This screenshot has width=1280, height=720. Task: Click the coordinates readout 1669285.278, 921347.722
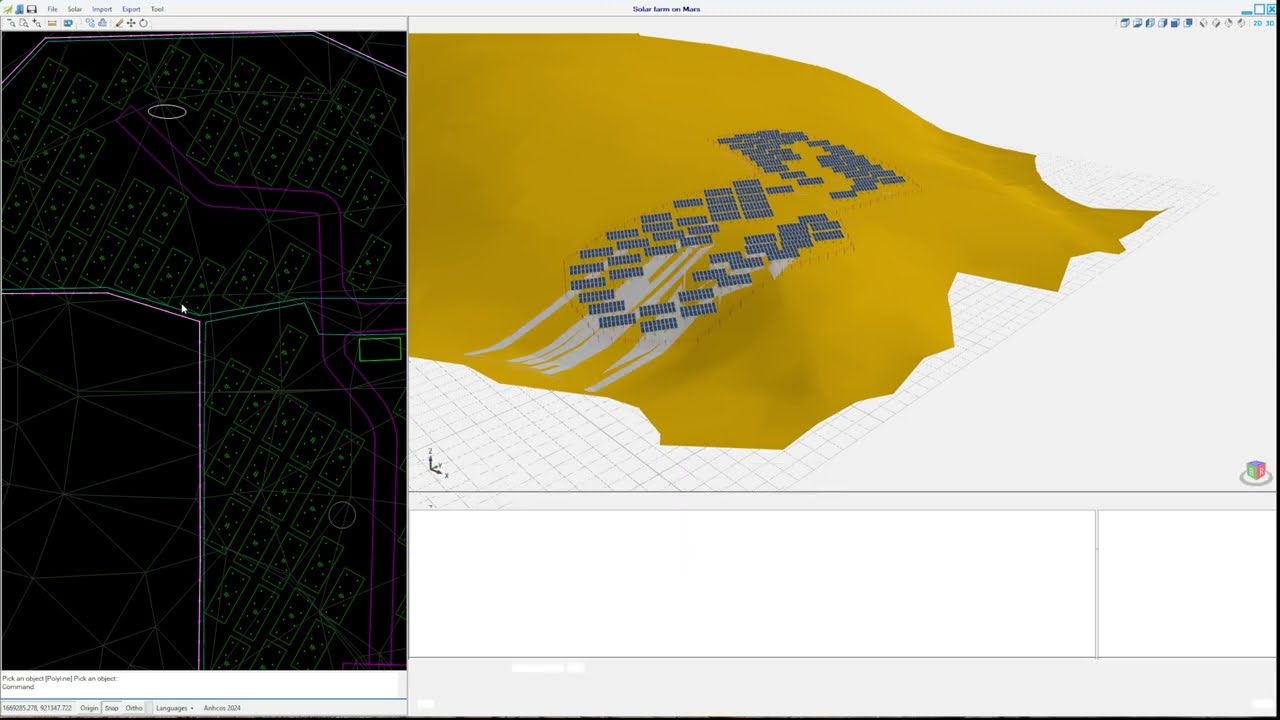pos(37,708)
